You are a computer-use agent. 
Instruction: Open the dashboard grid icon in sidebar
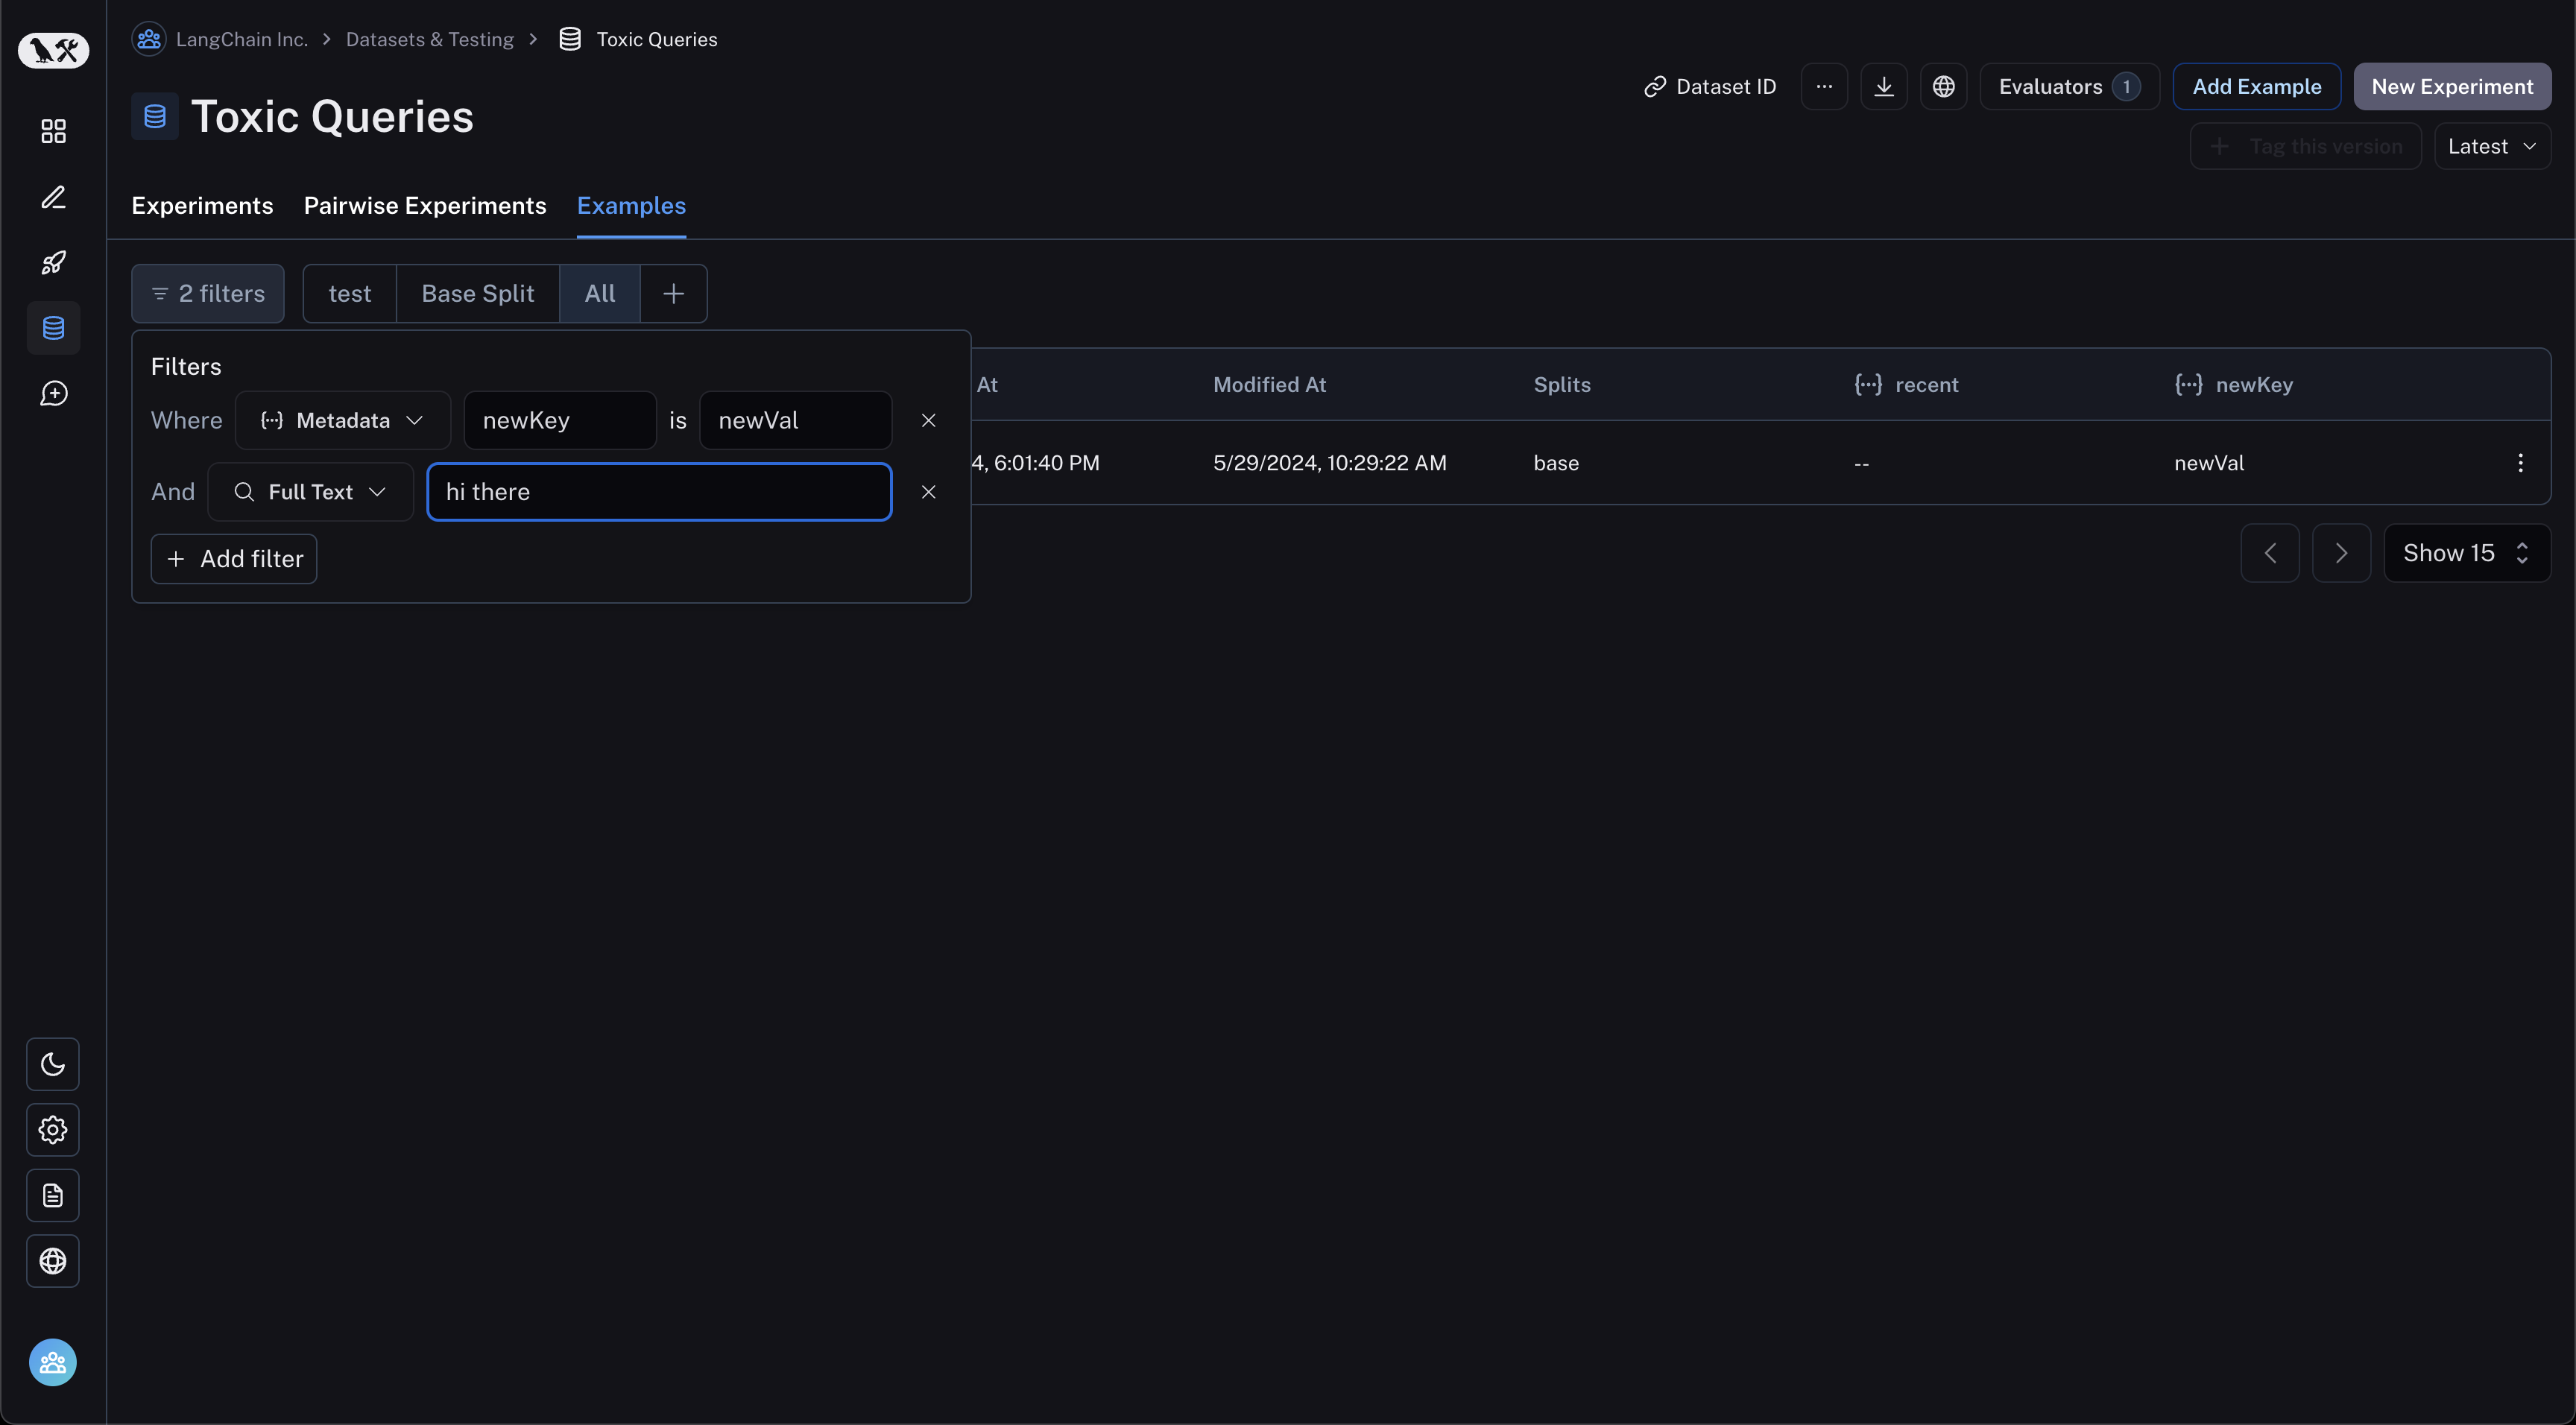click(53, 131)
